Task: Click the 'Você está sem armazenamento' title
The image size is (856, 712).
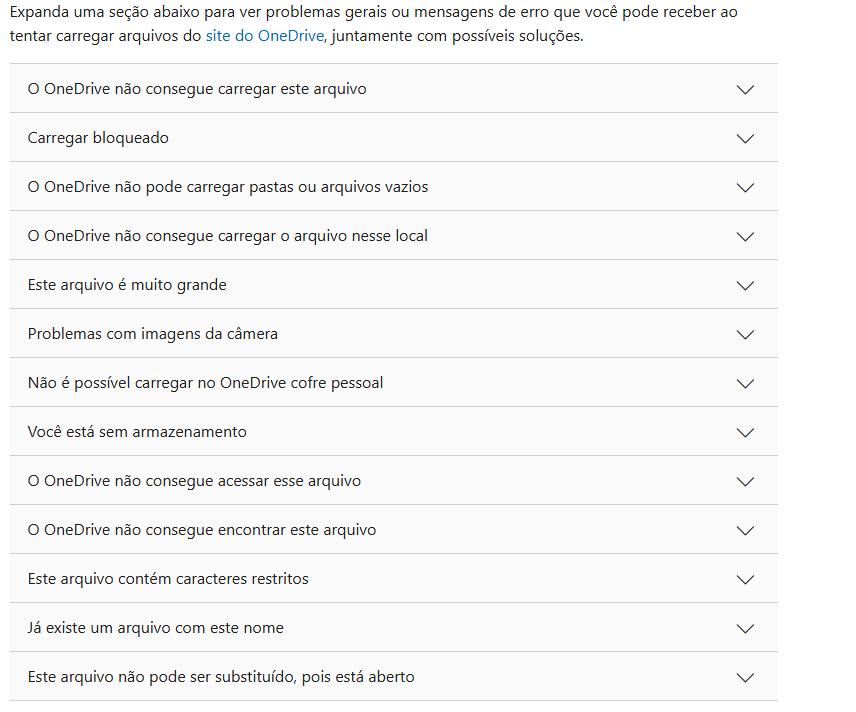Action: click(x=137, y=432)
